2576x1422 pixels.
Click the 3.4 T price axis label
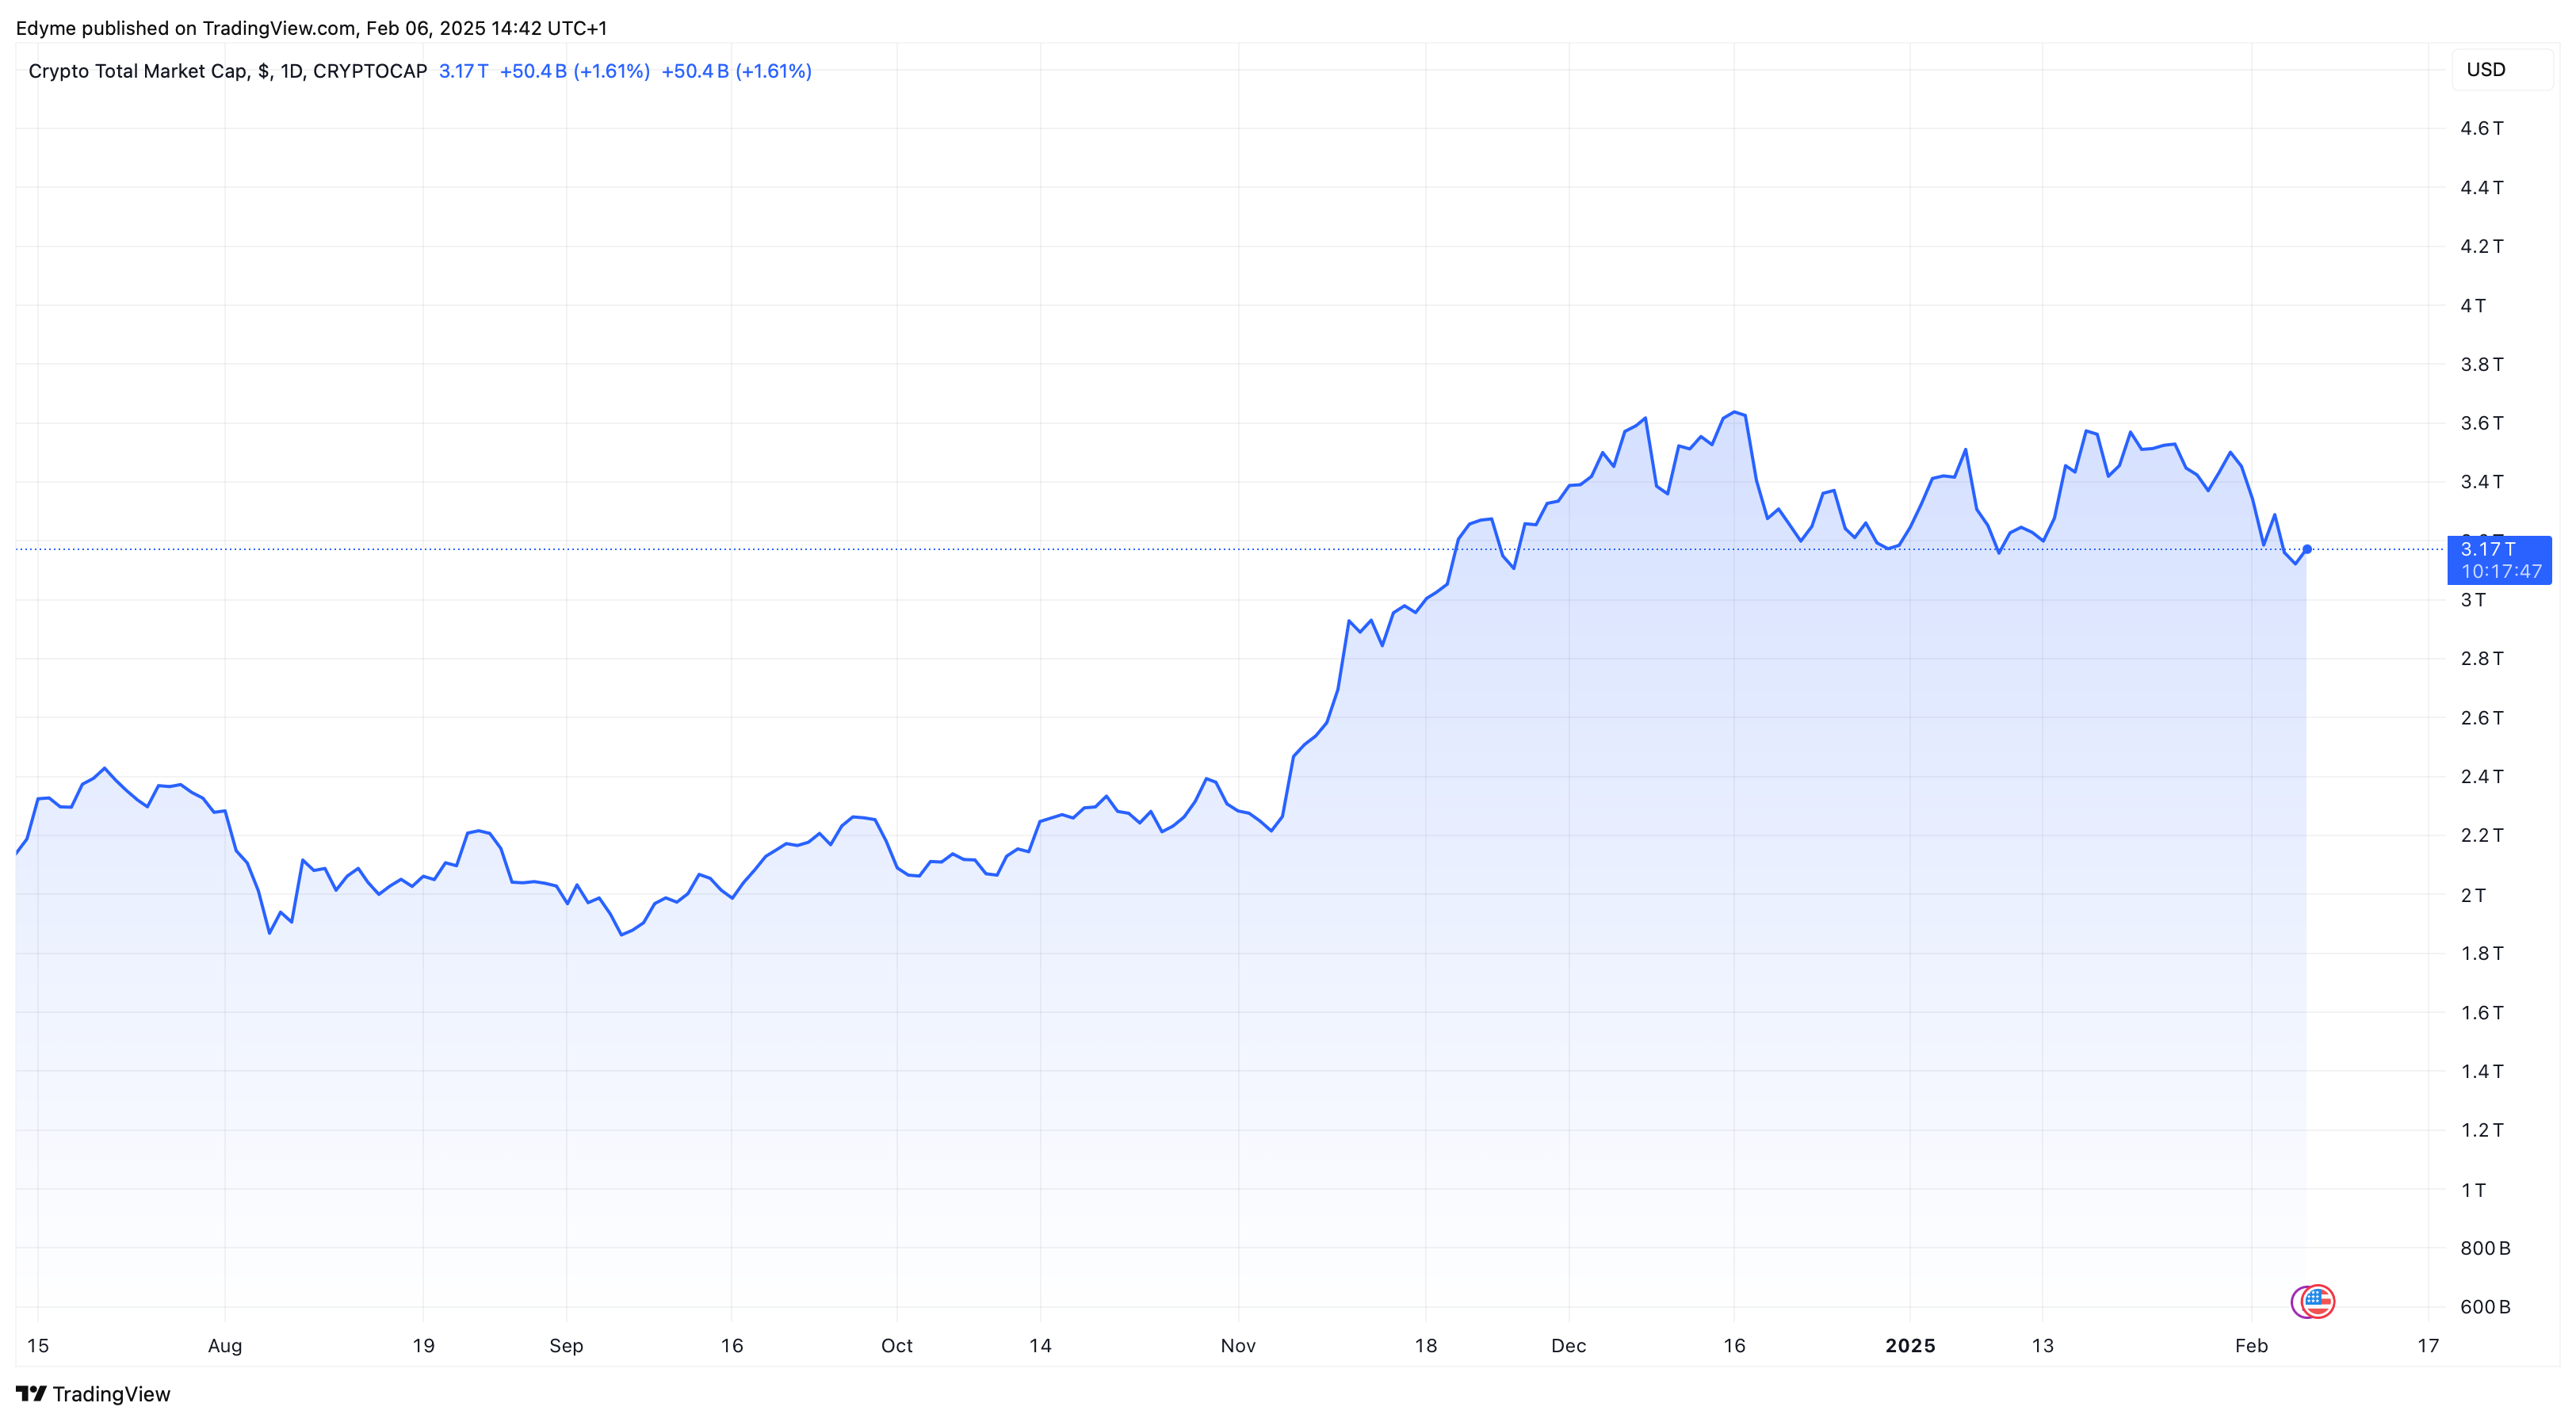[x=2482, y=482]
